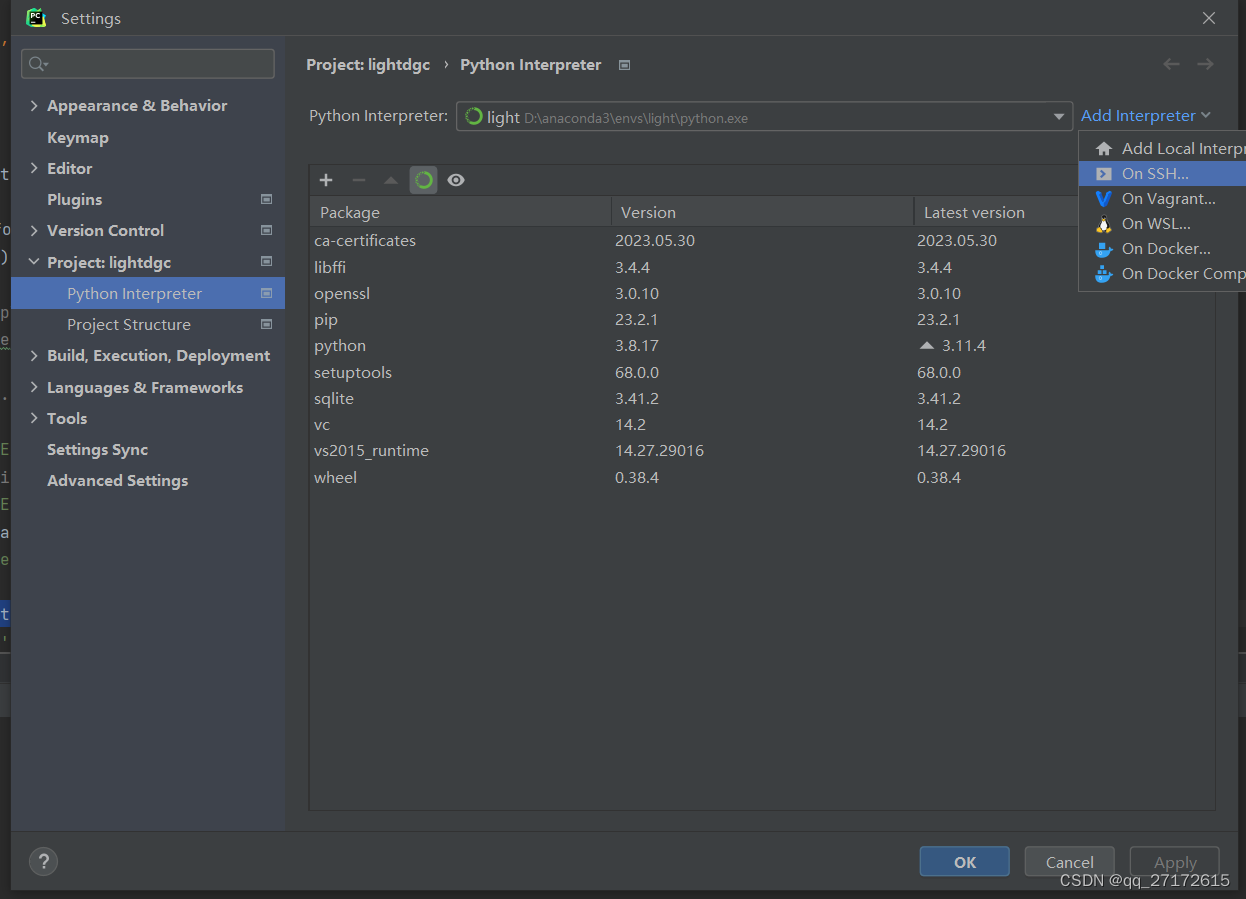Select the sqlite package row
The image size is (1246, 899).
coord(762,398)
